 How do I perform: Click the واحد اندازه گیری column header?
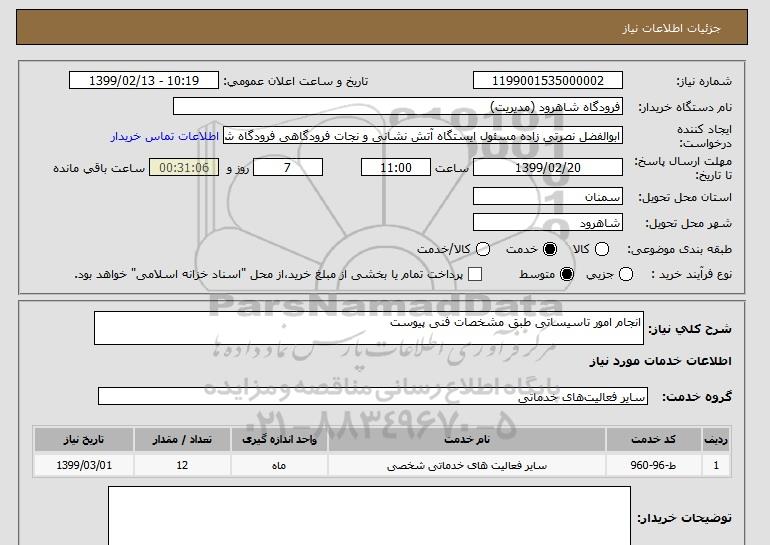tap(279, 439)
